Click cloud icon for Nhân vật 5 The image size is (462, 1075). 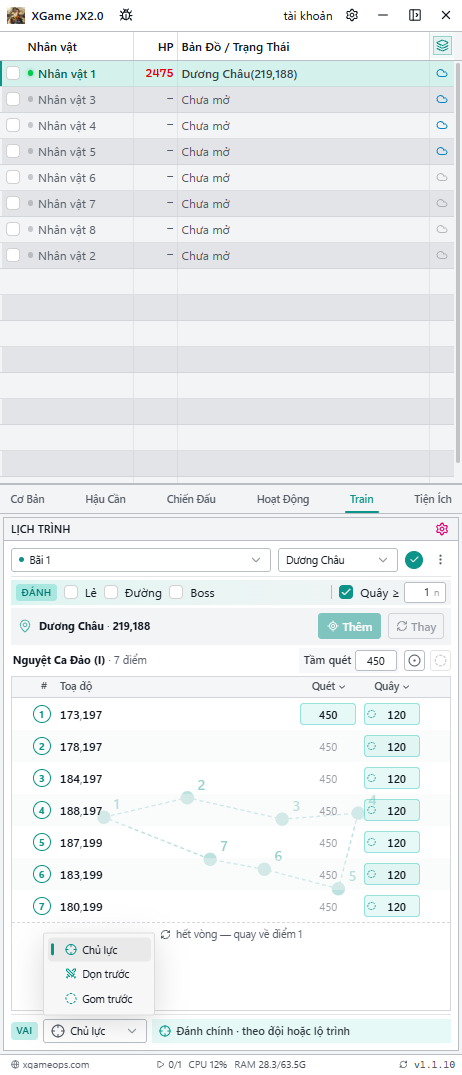442,152
